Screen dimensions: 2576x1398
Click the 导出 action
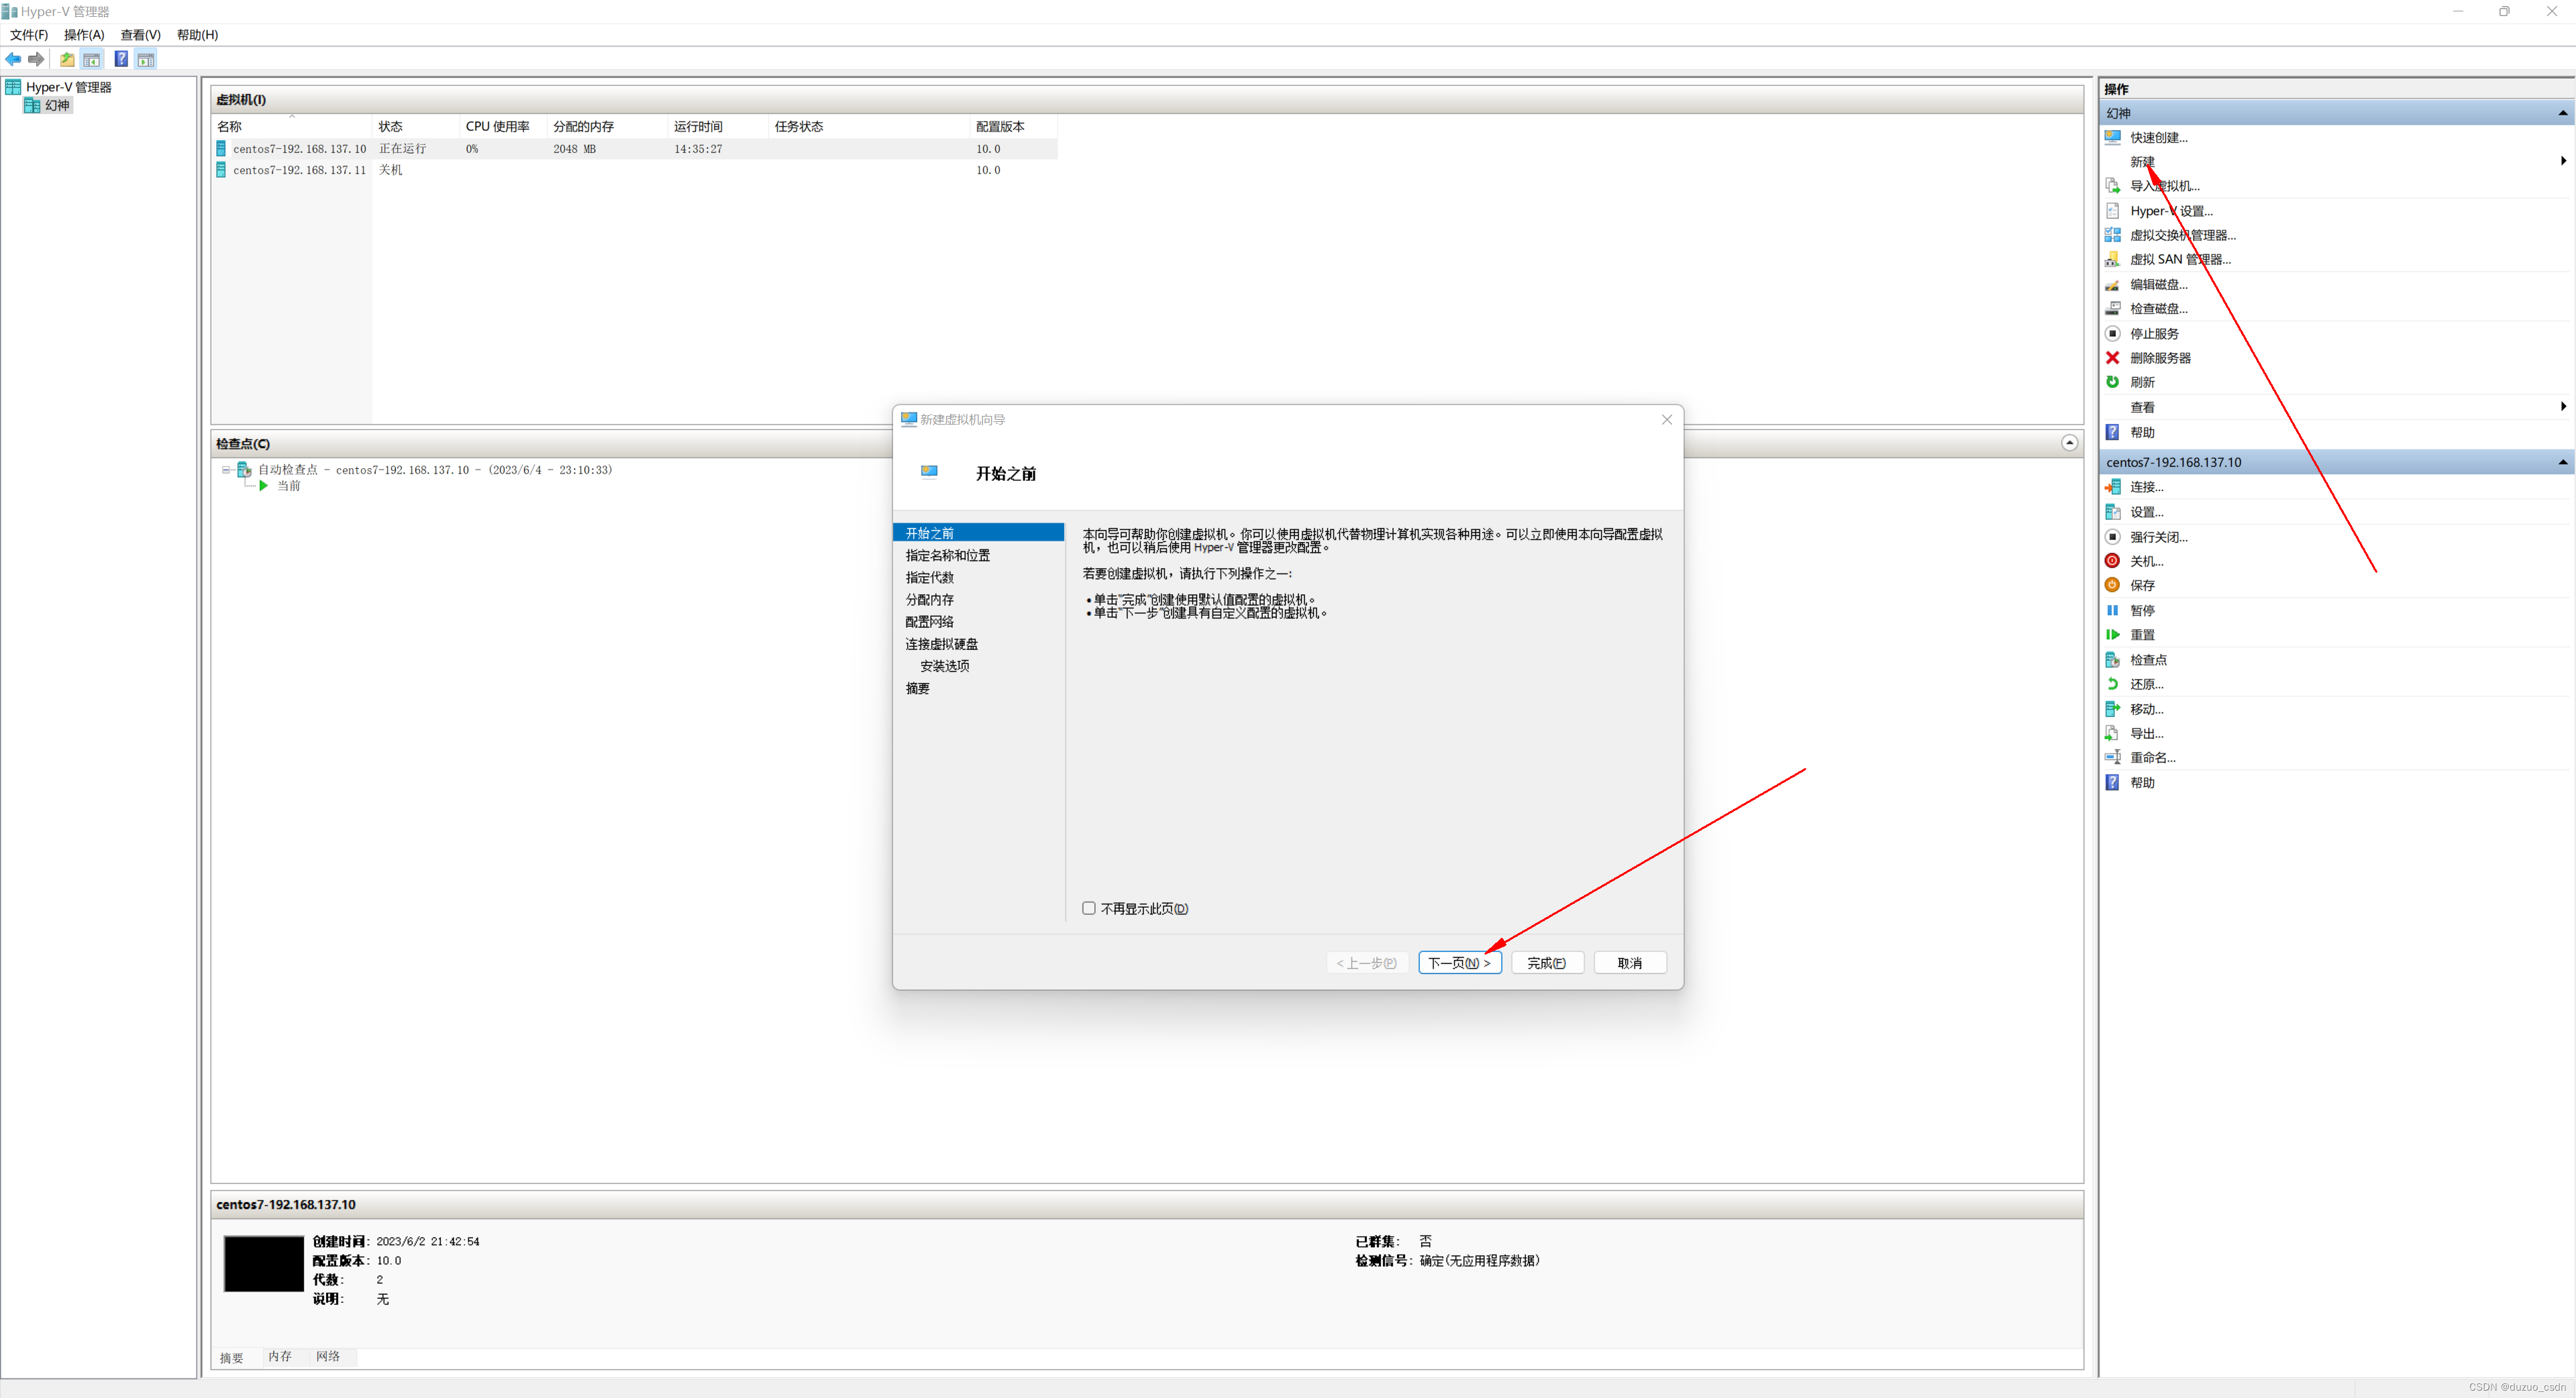click(x=2146, y=733)
